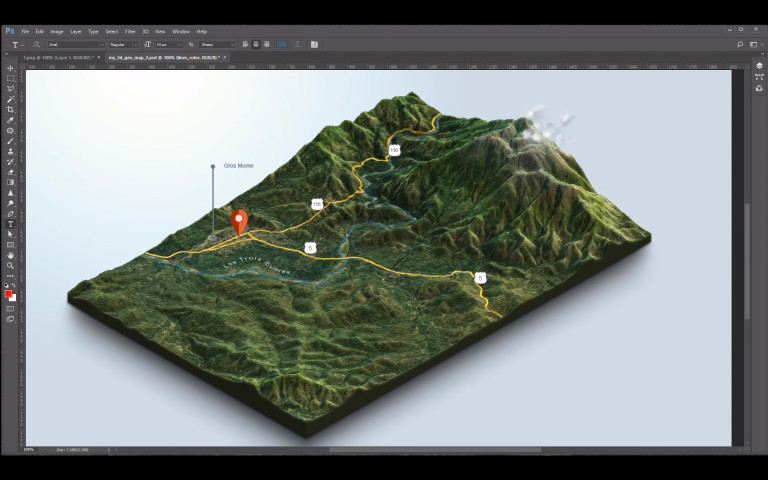Switch to the first document tab
The width and height of the screenshot is (768, 480).
click(56, 57)
